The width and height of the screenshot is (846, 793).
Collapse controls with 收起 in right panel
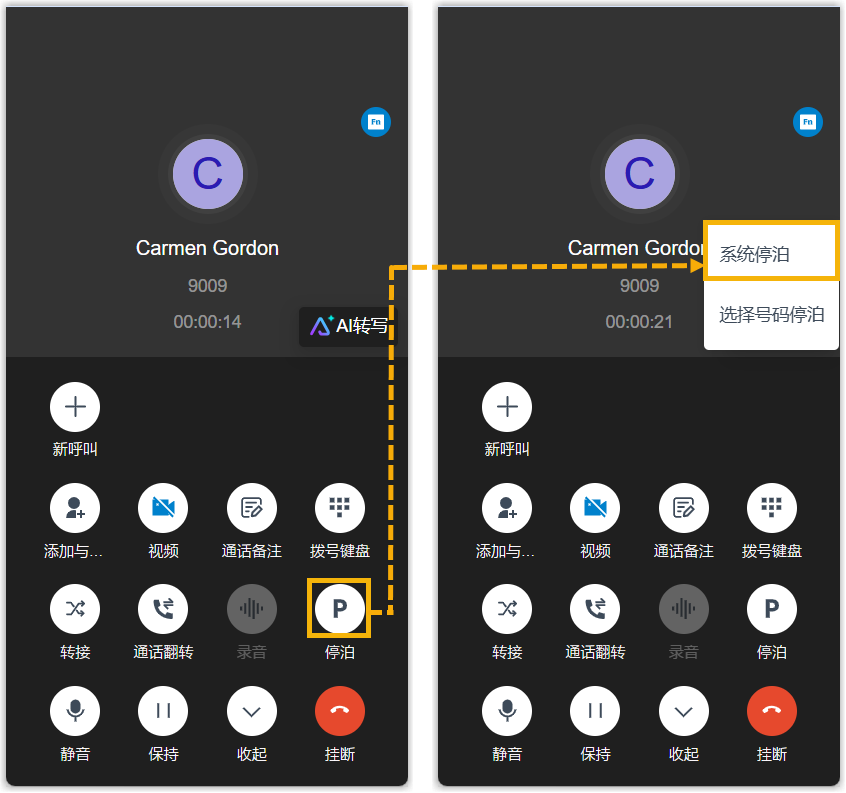point(684,710)
